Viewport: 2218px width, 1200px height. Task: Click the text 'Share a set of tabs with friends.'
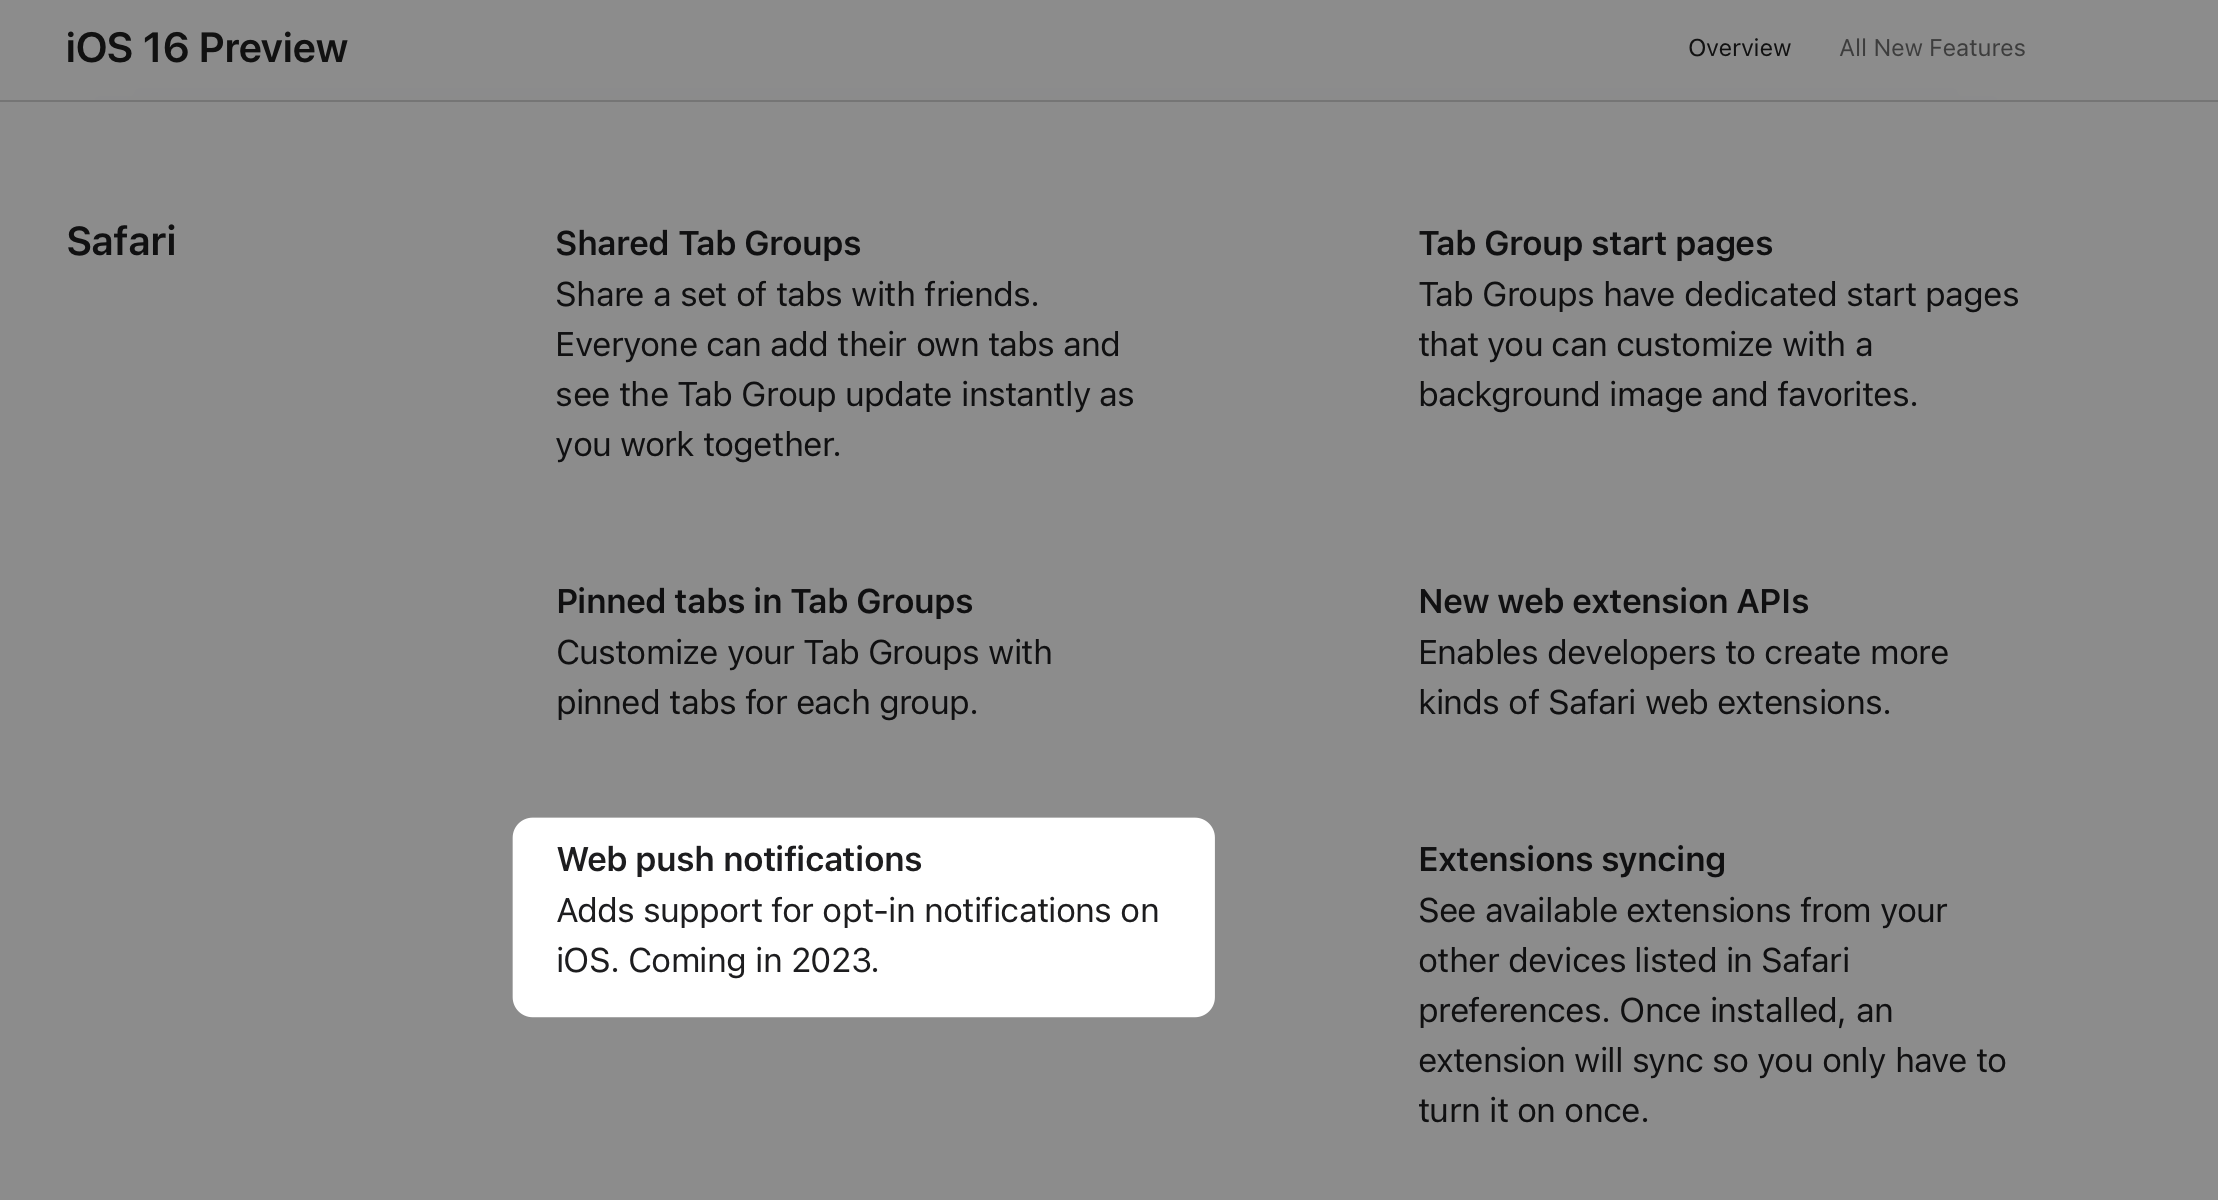point(797,294)
